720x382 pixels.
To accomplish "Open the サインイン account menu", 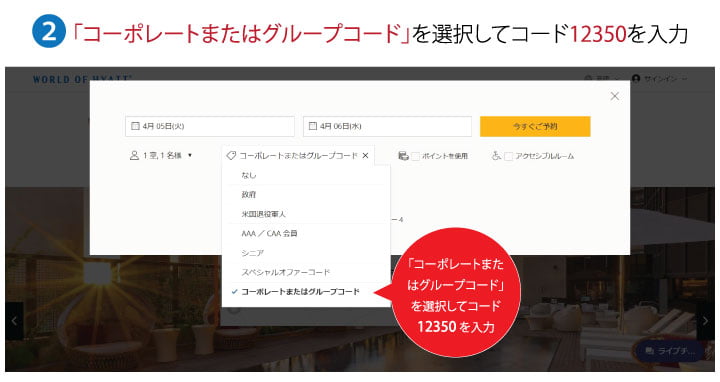I will (x=659, y=79).
